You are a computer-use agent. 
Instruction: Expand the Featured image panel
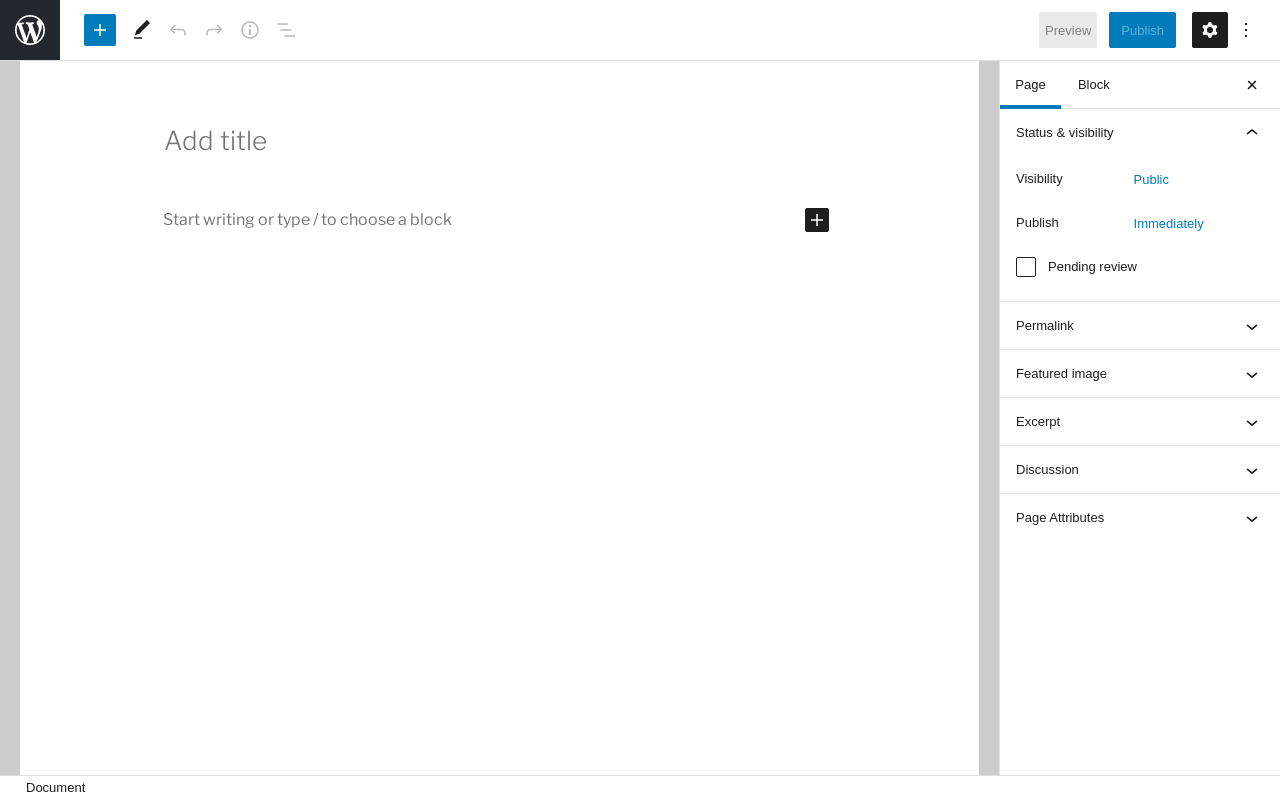pos(1140,374)
